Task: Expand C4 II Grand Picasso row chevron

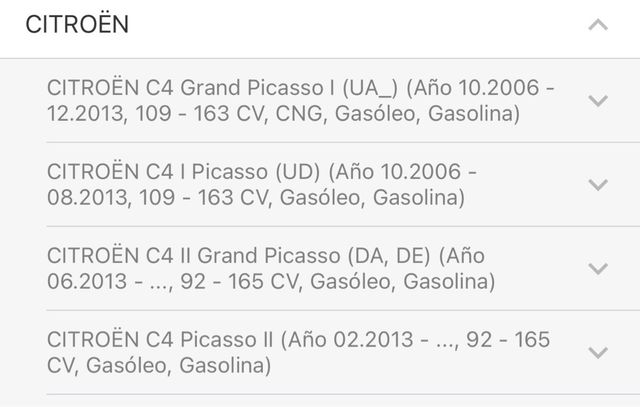Action: 598,269
